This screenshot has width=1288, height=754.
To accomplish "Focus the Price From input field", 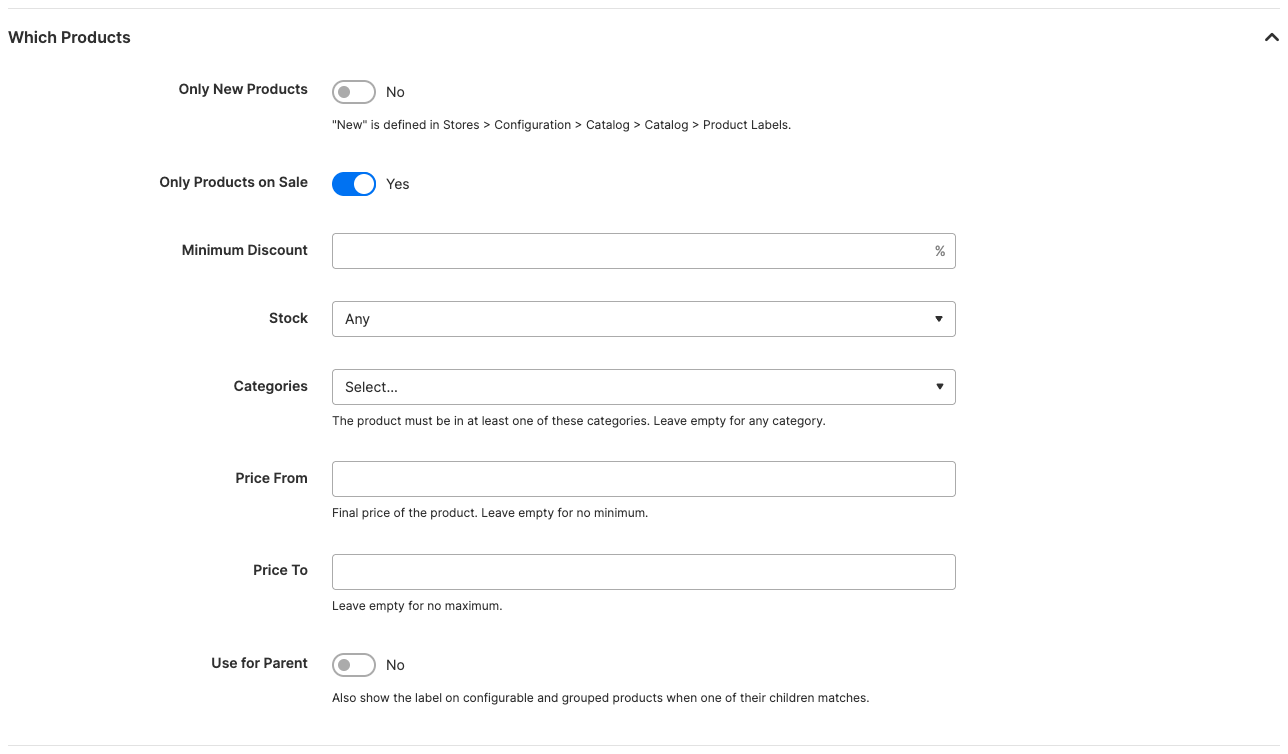I will (644, 479).
